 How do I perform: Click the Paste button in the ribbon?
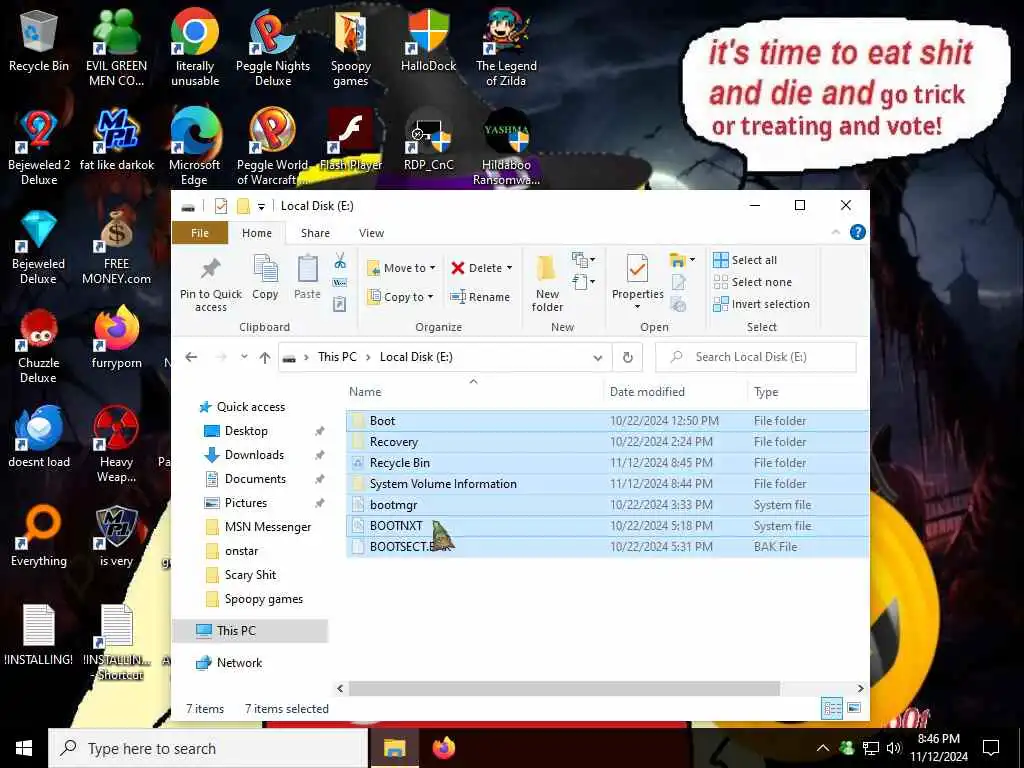[x=307, y=278]
